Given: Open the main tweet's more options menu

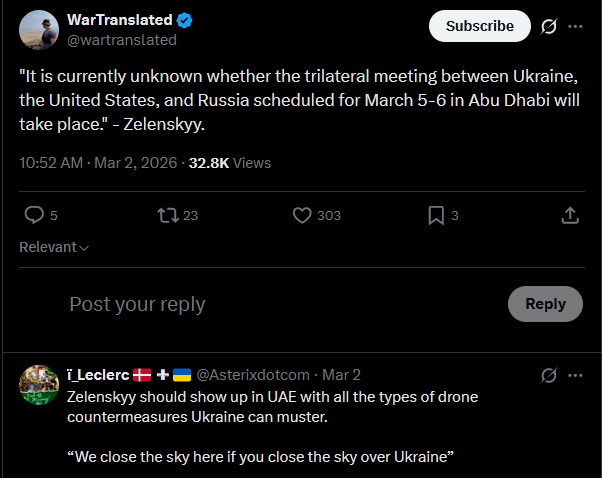Looking at the screenshot, I should [575, 26].
